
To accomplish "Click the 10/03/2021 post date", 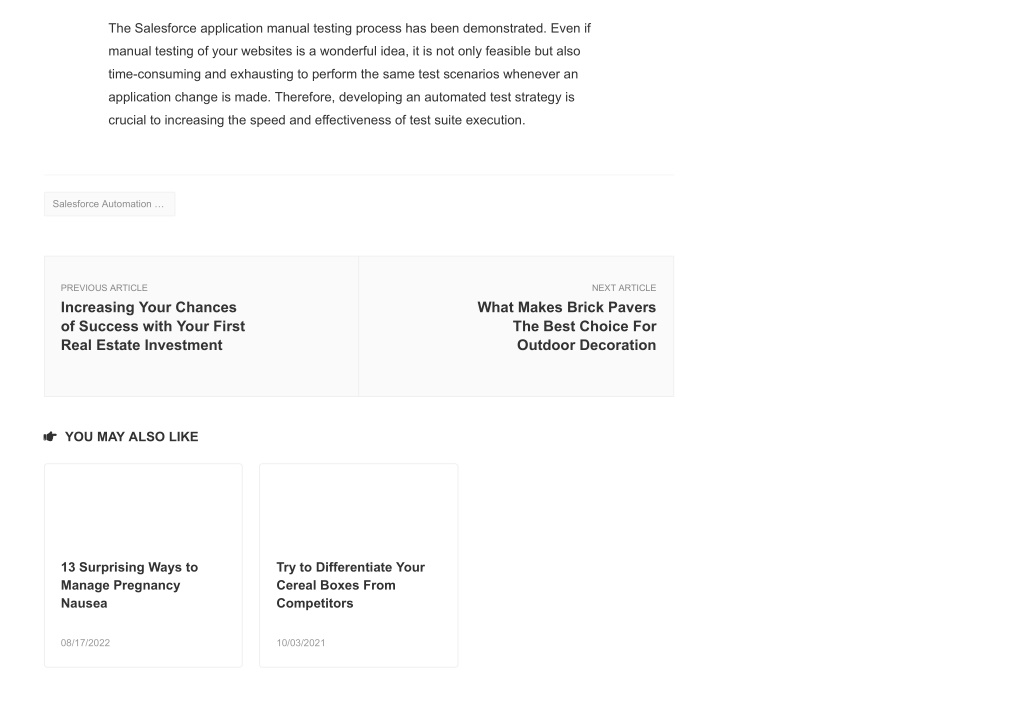I will 300,643.
